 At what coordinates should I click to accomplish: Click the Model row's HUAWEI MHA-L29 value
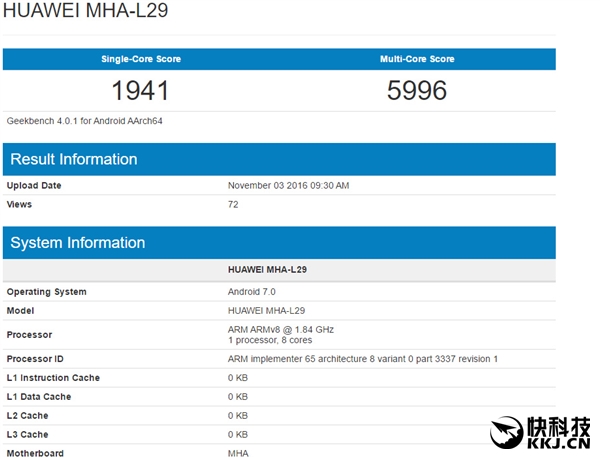269,311
